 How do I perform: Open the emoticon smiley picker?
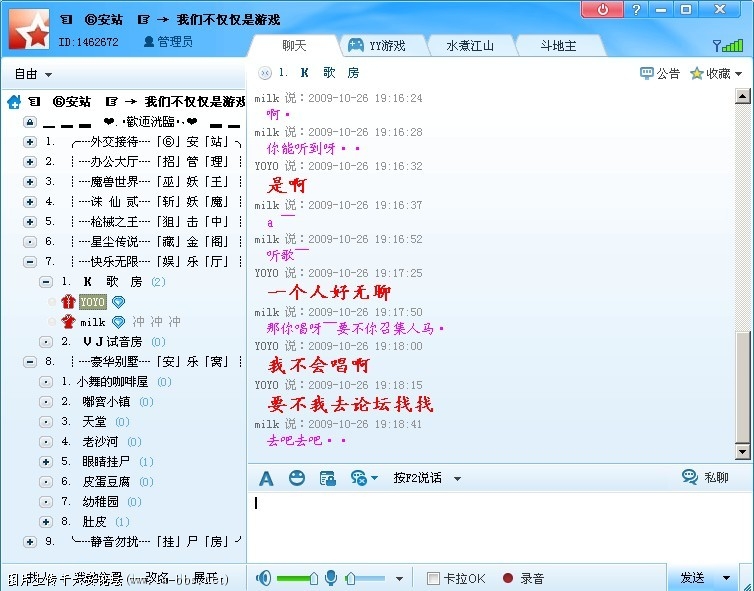point(297,478)
